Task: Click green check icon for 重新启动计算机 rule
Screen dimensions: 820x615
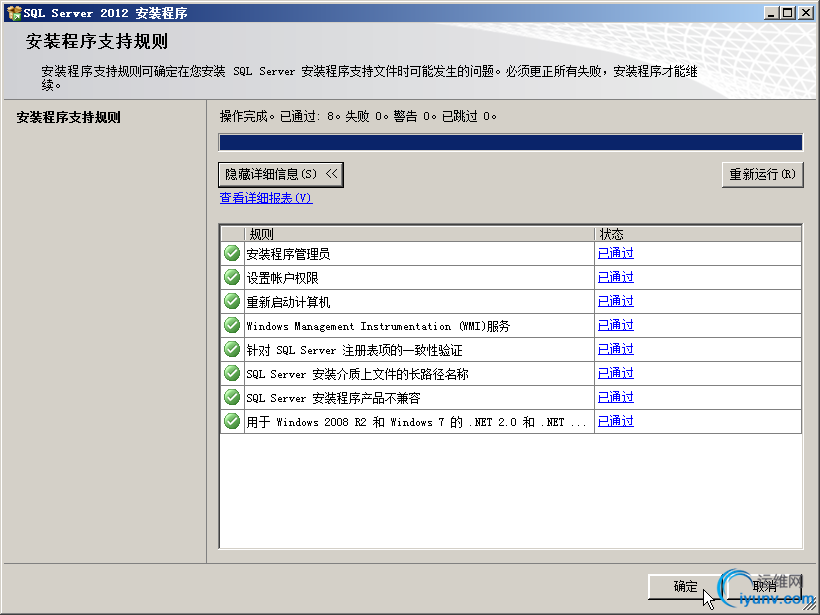Action: coord(232,301)
